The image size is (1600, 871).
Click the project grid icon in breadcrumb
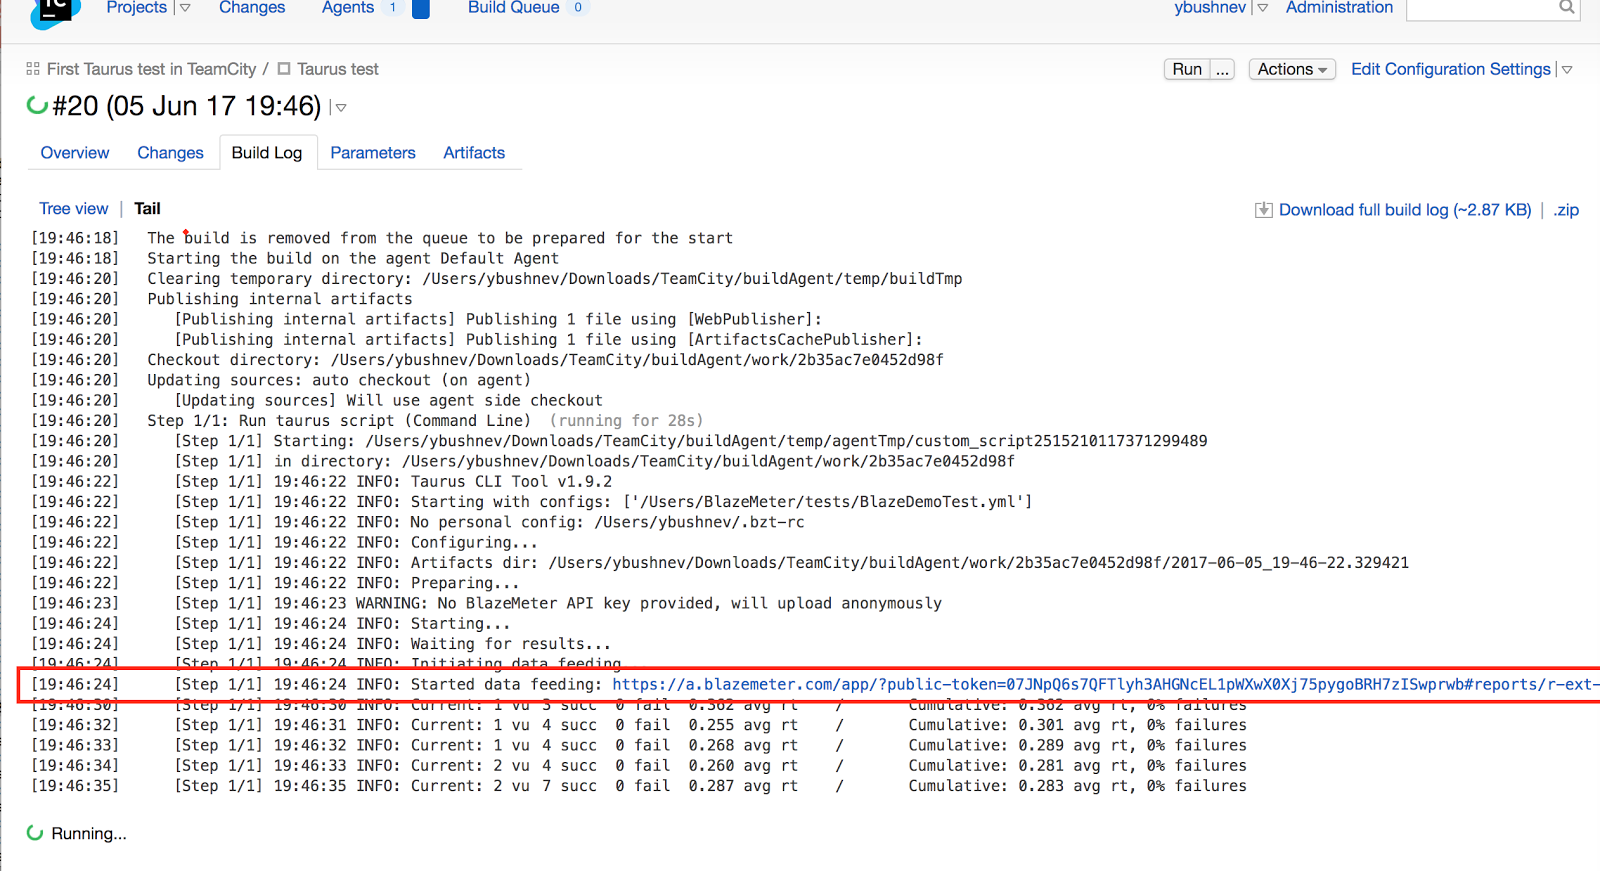coord(33,69)
